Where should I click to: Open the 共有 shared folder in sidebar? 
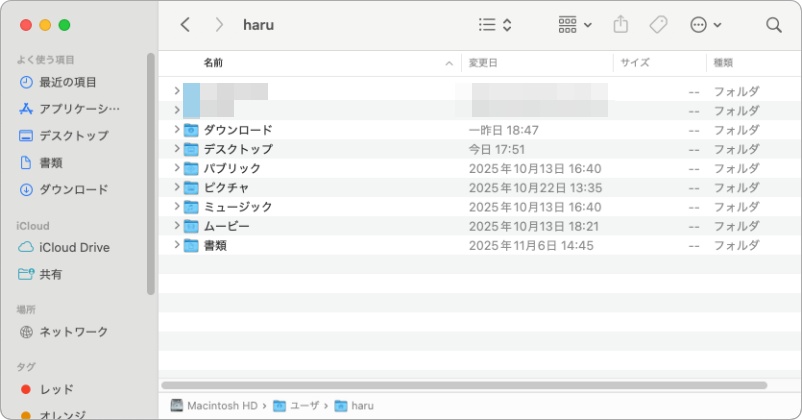pyautogui.click(x=50, y=274)
